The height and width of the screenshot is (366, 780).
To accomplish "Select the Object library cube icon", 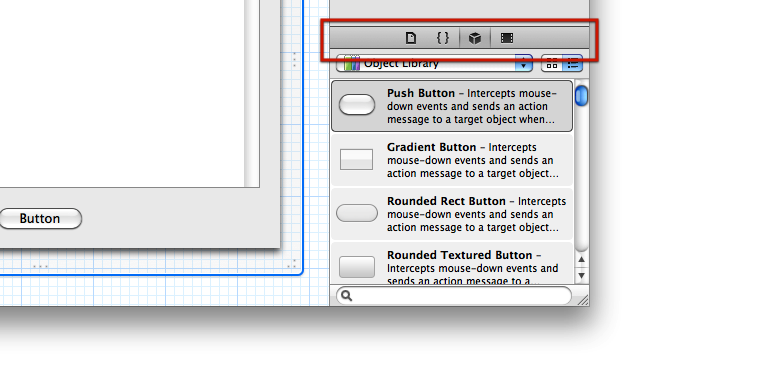I will click(x=475, y=38).
